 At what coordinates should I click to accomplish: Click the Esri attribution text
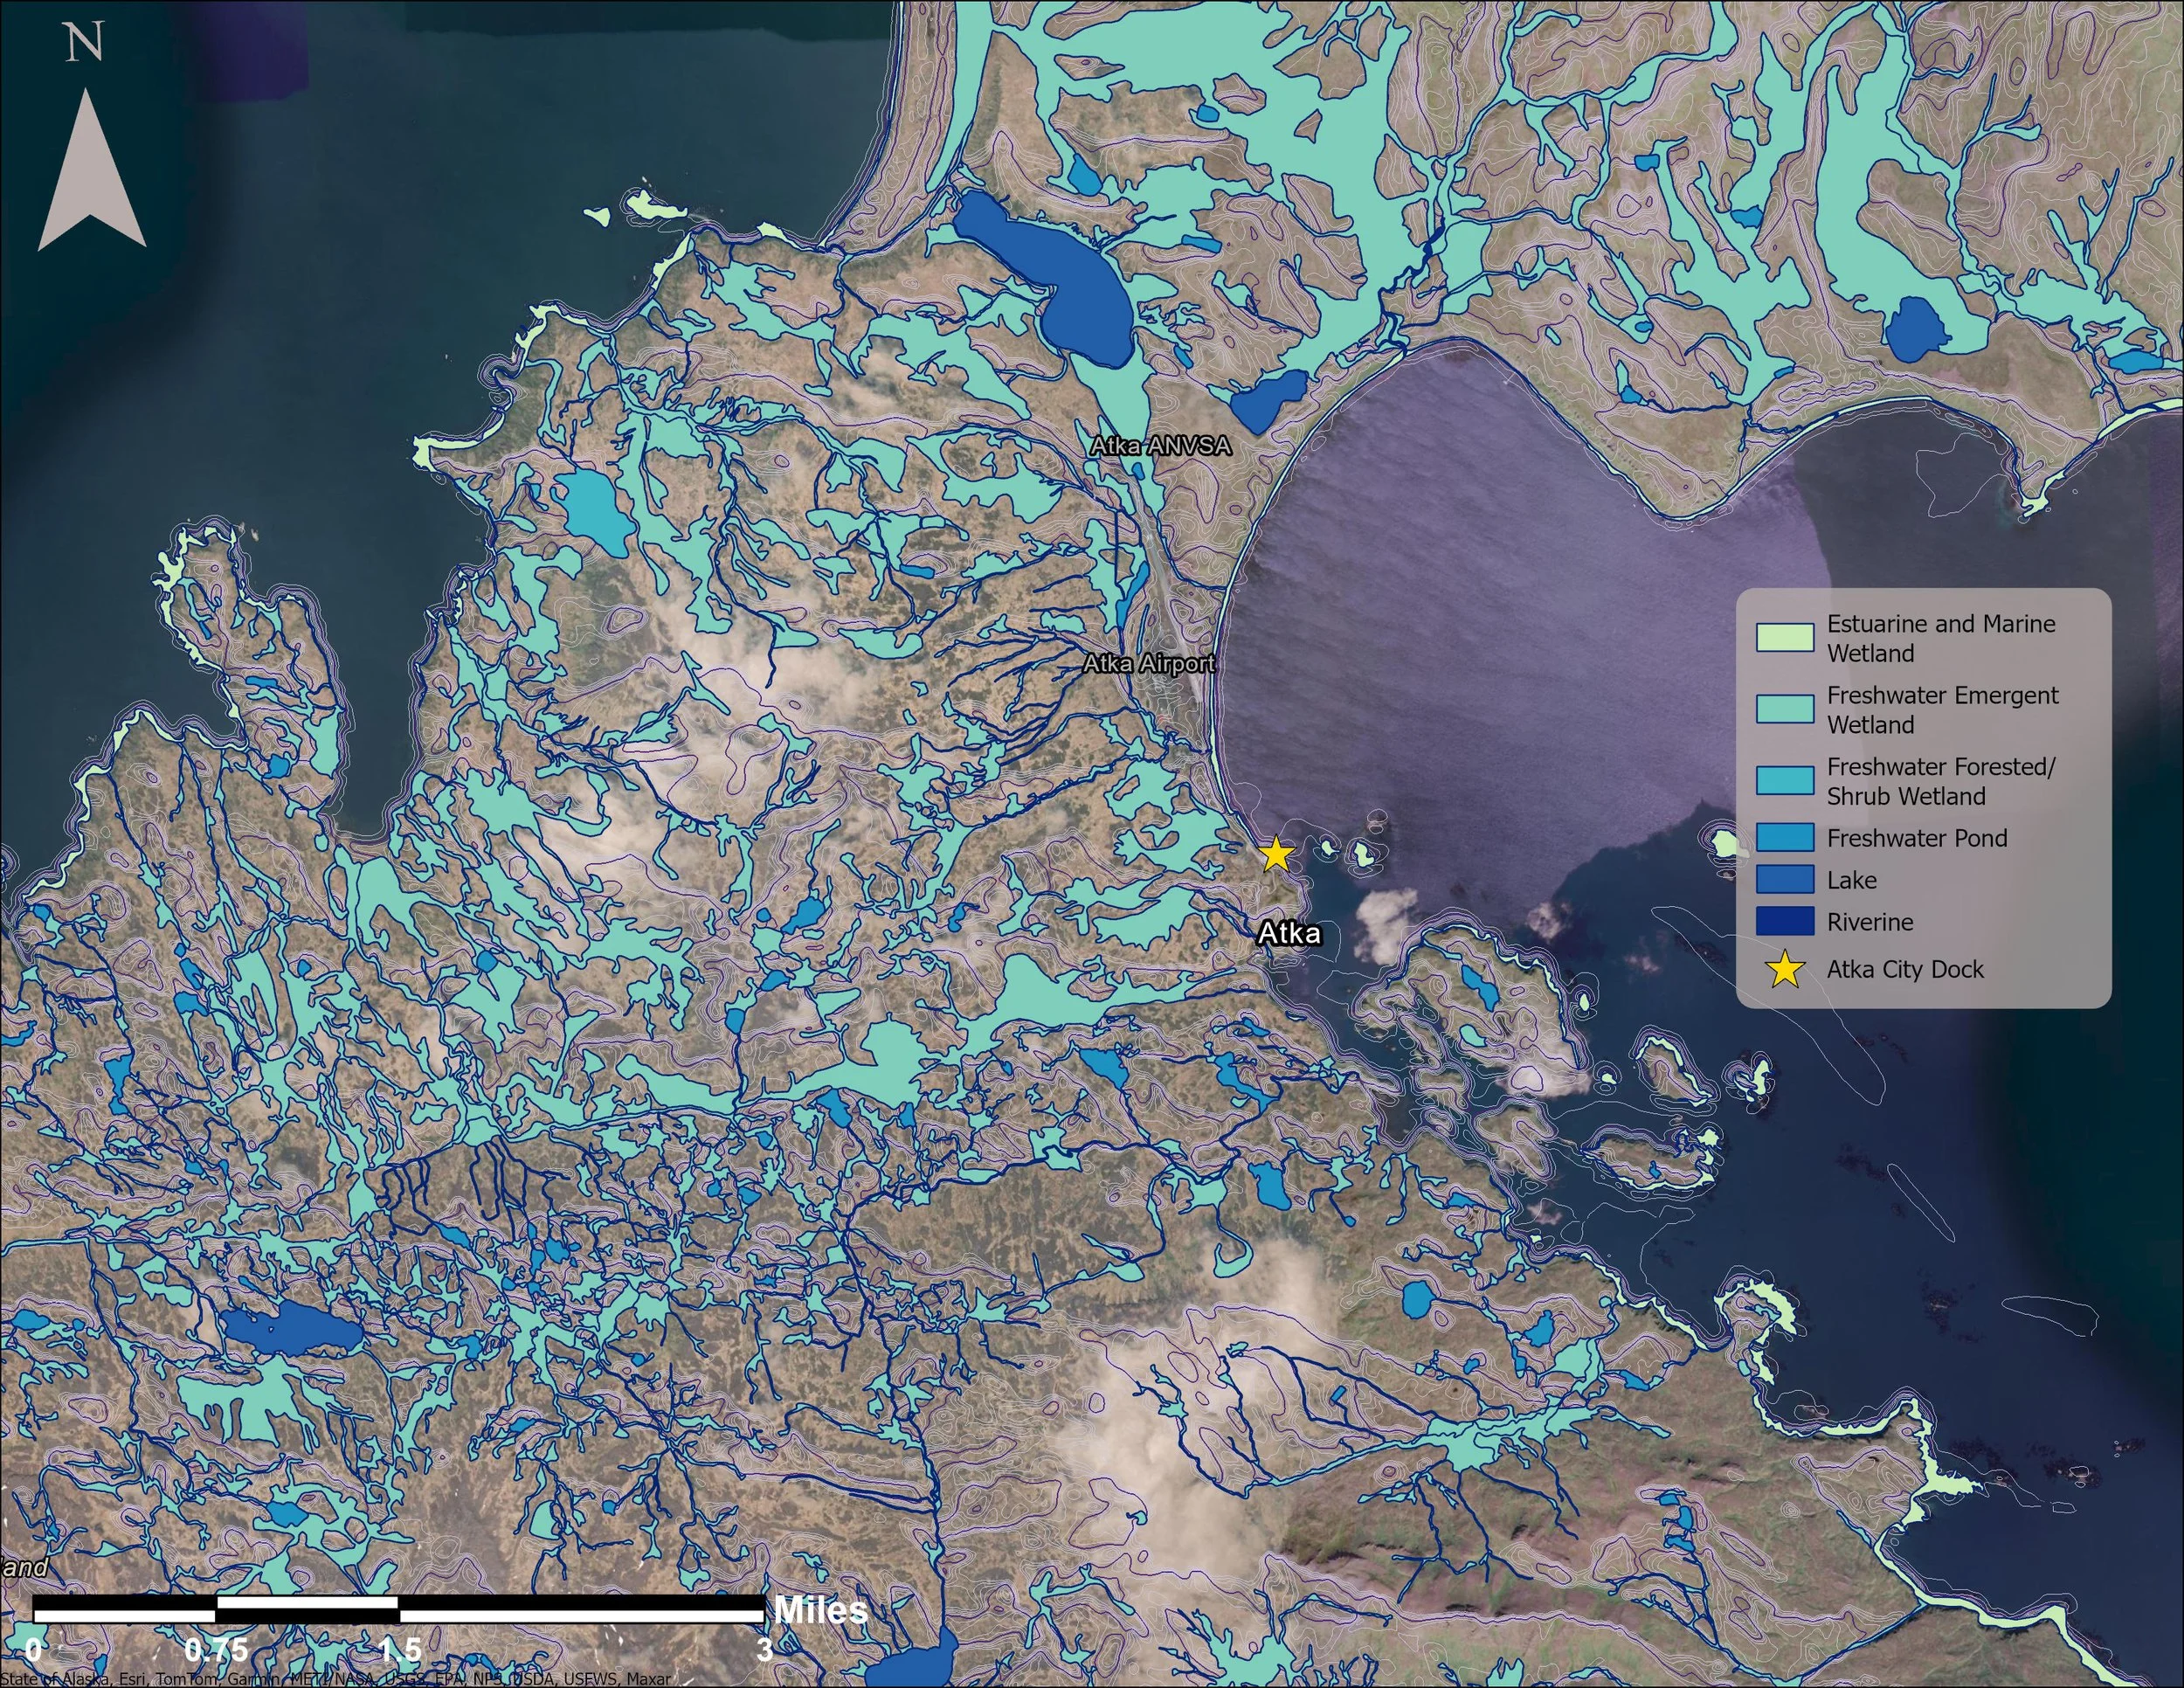click(340, 1676)
